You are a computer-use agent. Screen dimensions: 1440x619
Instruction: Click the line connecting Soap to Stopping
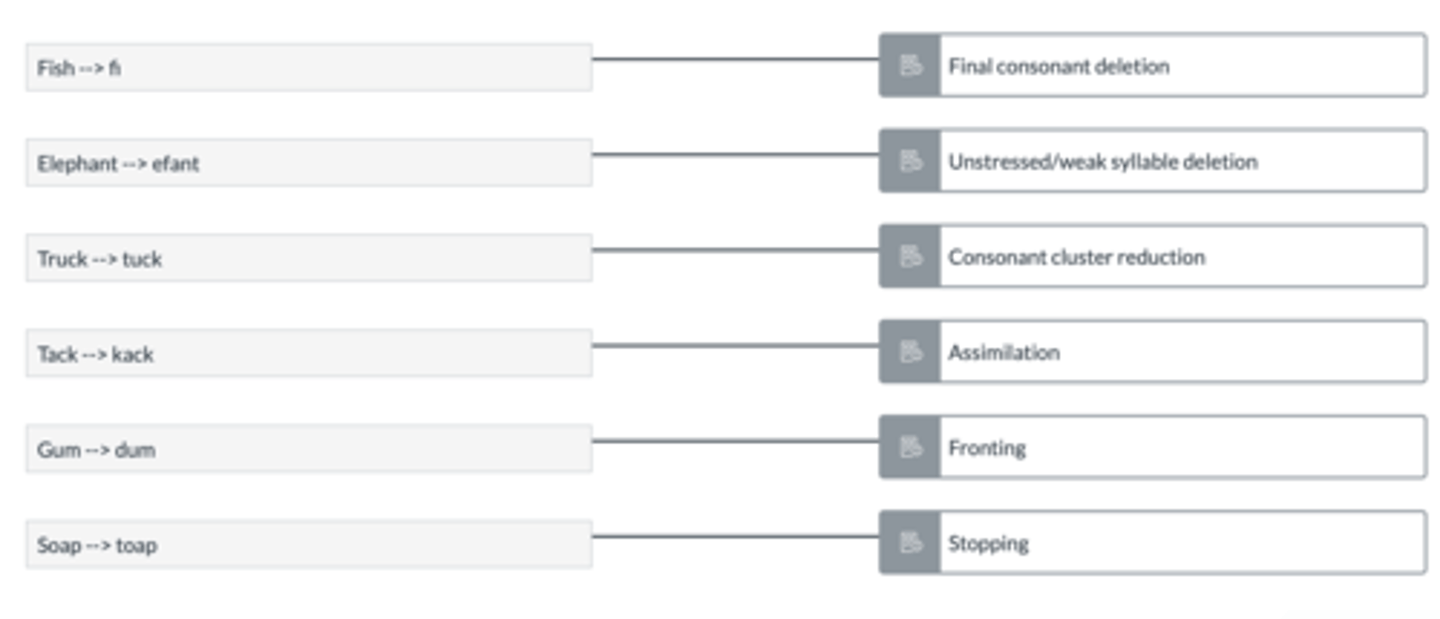pyautogui.click(x=736, y=537)
